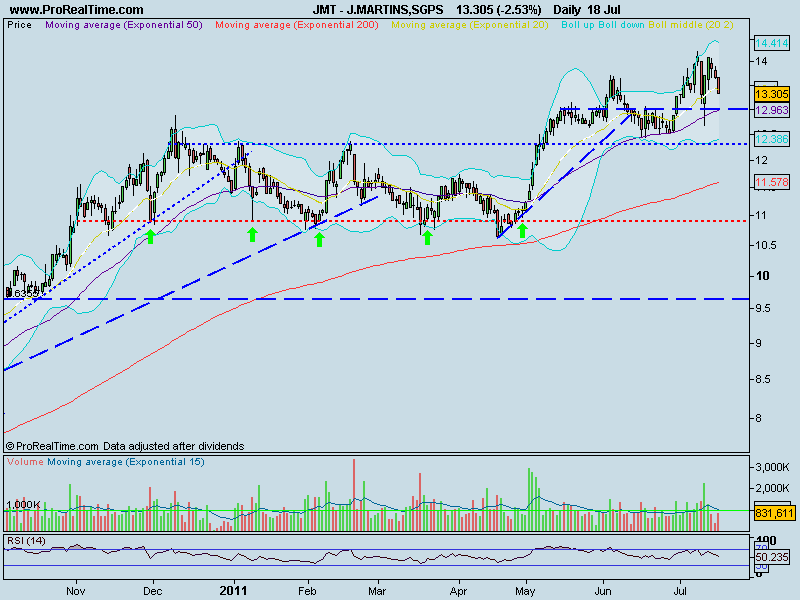The height and width of the screenshot is (600, 800).
Task: Click the 18 Jul date in header
Action: click(x=604, y=10)
